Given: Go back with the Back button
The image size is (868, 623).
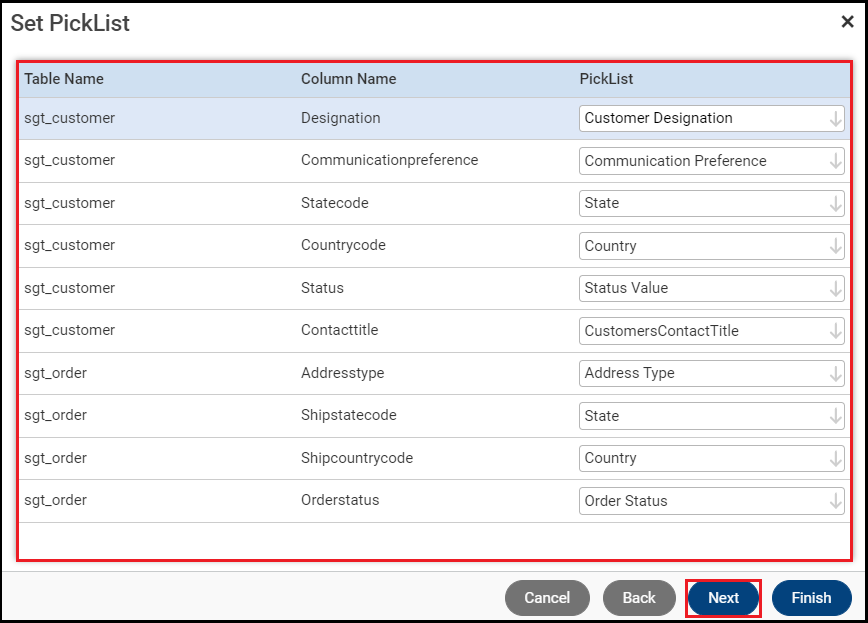Looking at the screenshot, I should coord(639,598).
